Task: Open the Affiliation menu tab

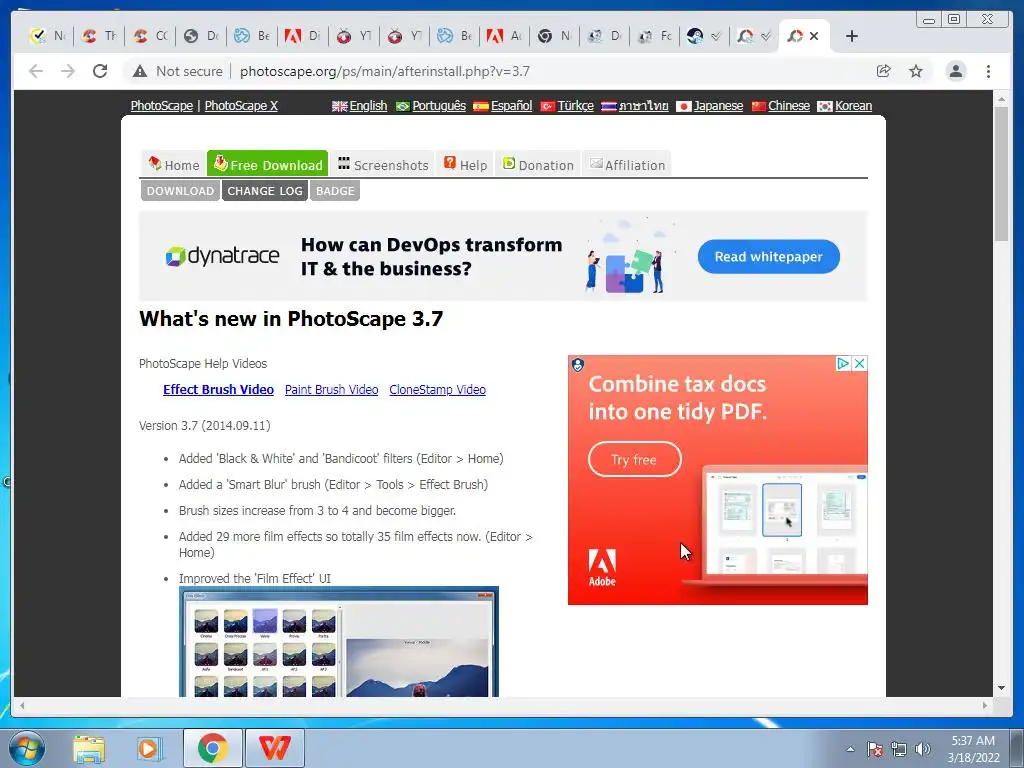Action: click(627, 165)
